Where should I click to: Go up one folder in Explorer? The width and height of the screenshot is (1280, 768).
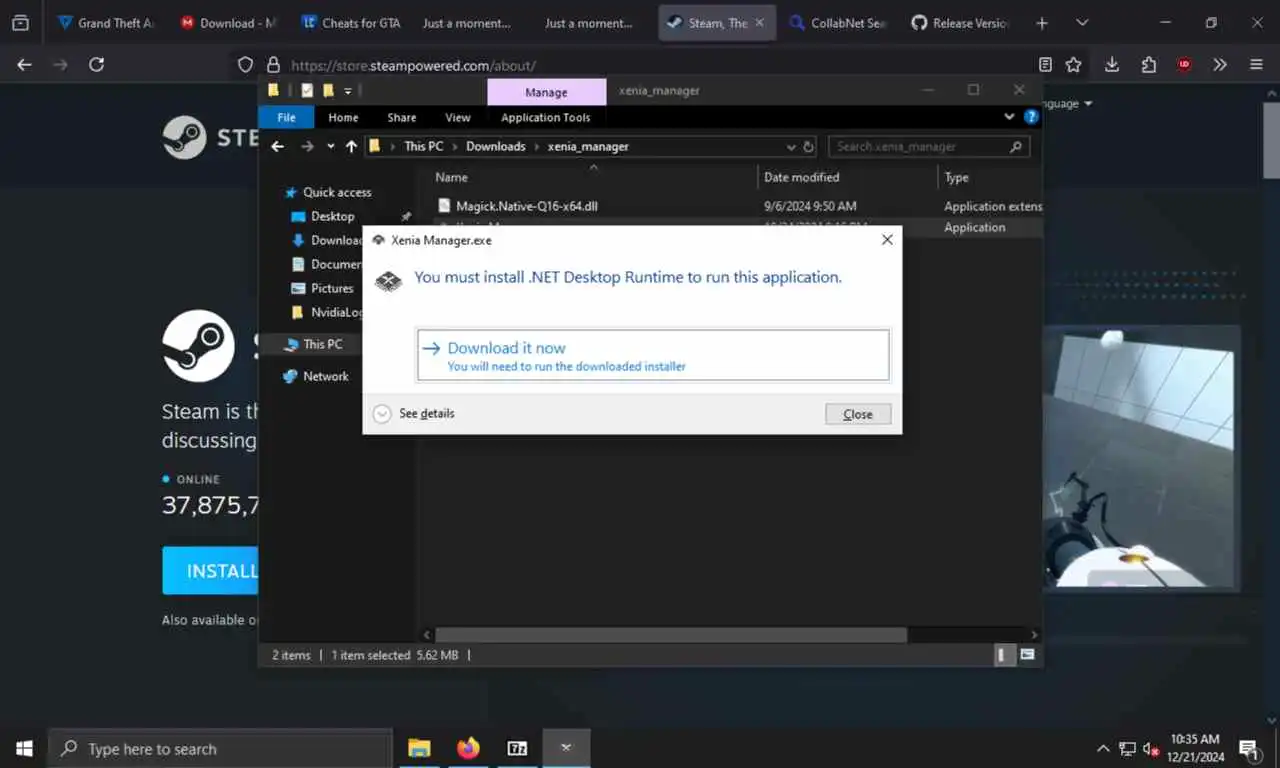coord(351,146)
